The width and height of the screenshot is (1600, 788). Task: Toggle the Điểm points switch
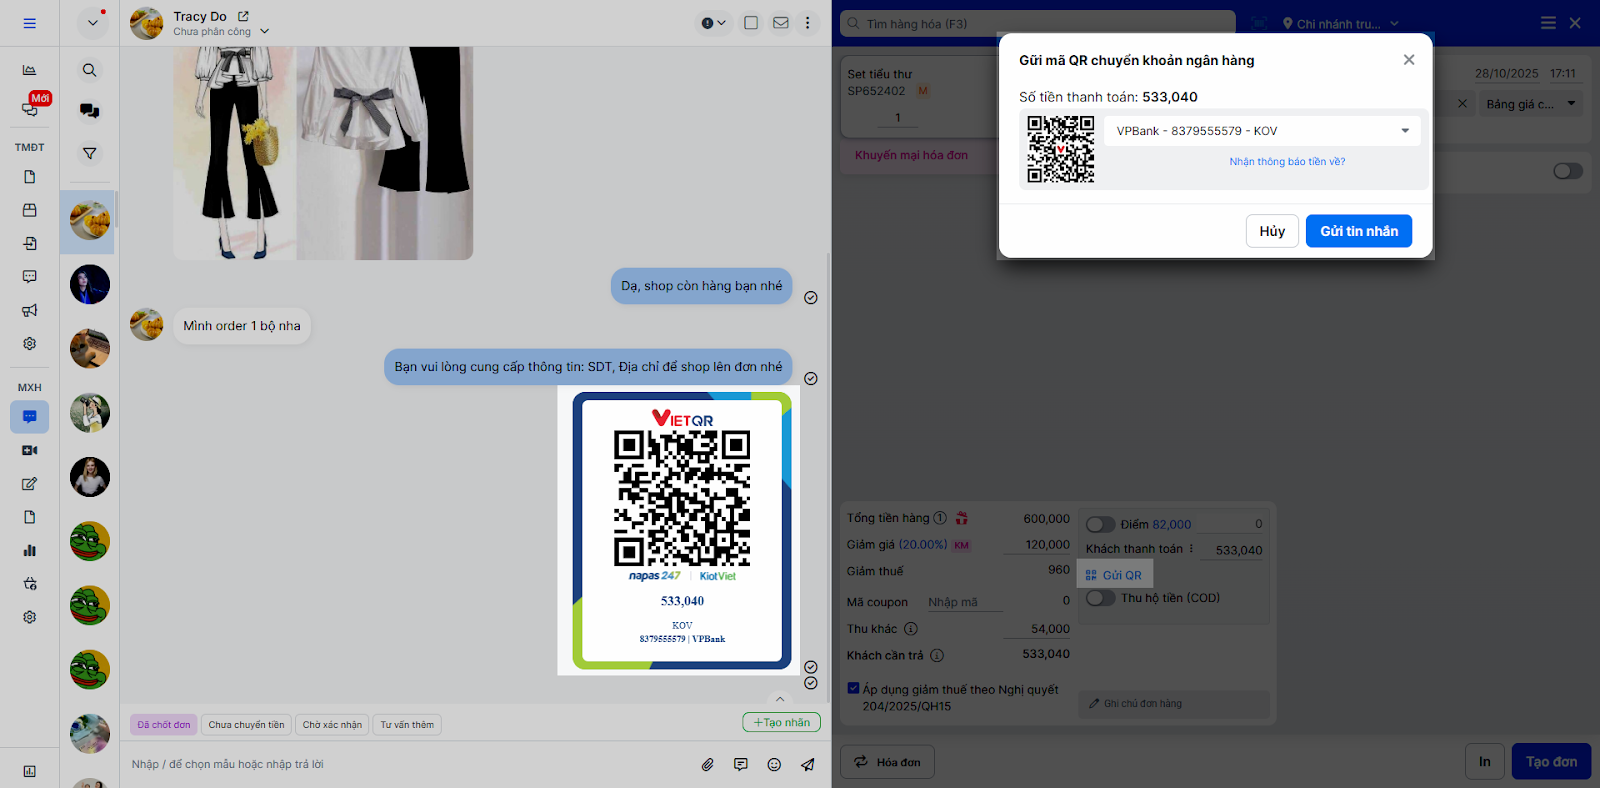click(x=1101, y=524)
